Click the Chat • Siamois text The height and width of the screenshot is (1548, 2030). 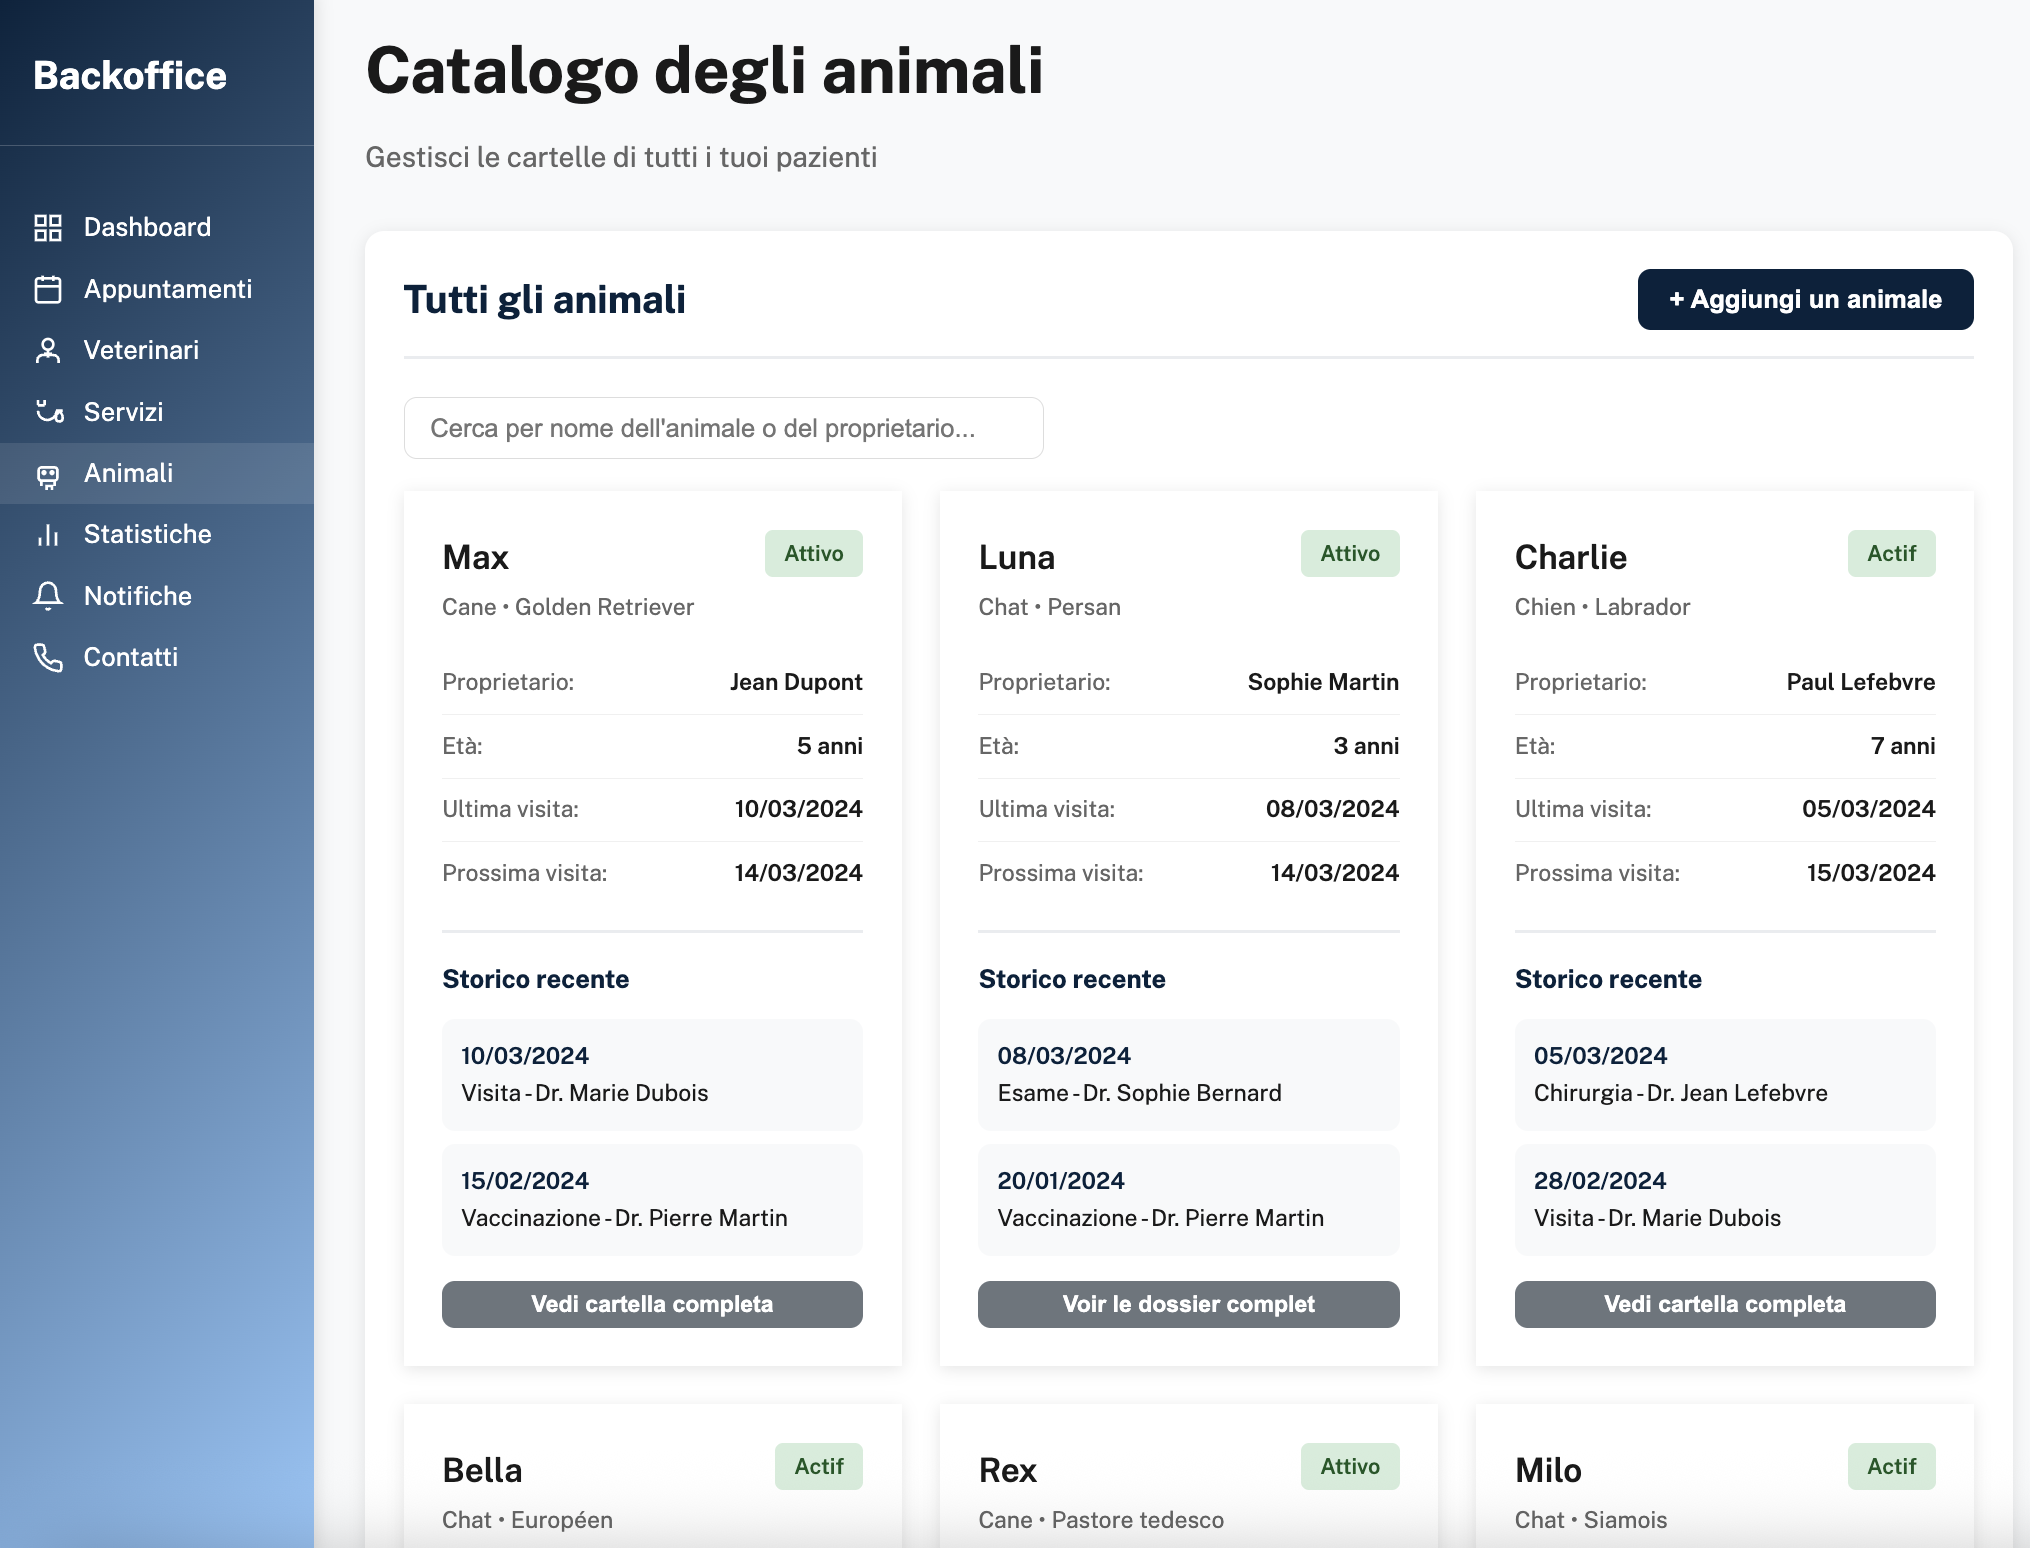1591,1520
